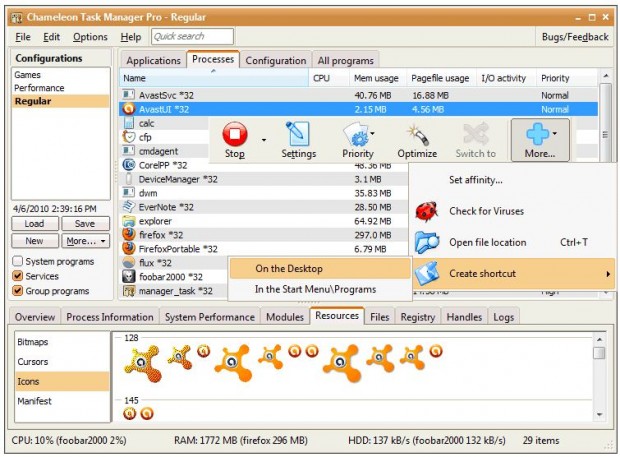This screenshot has height=457, width=620.
Task: Click the explorer process icon
Action: pyautogui.click(x=129, y=221)
